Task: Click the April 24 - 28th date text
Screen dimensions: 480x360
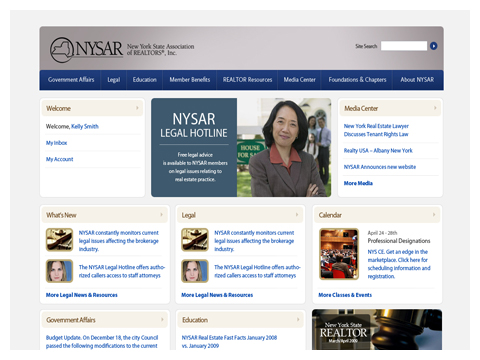Action: (x=382, y=233)
